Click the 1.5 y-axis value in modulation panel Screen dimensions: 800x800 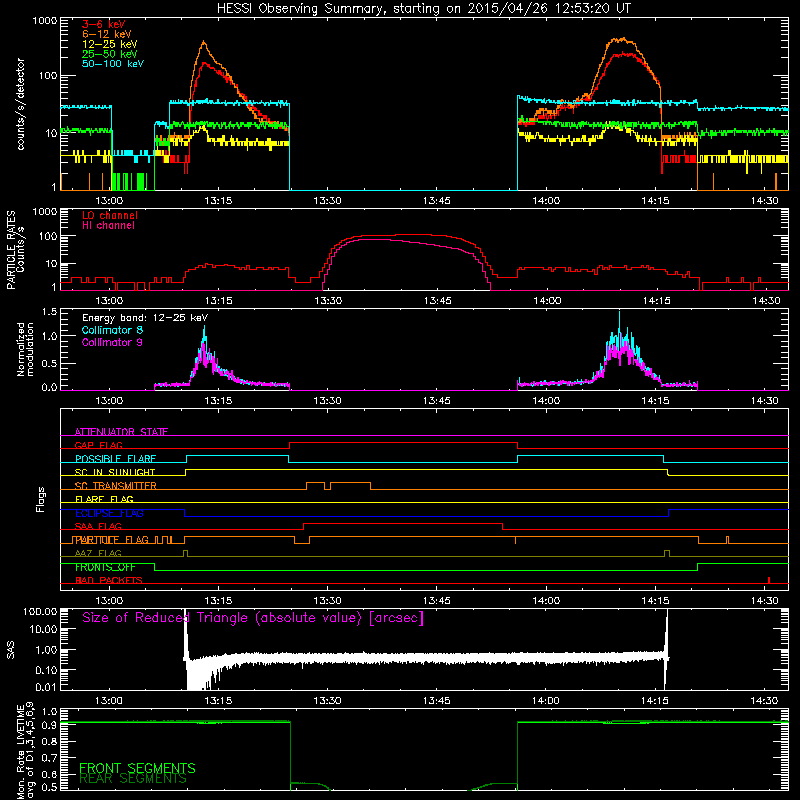[x=49, y=312]
